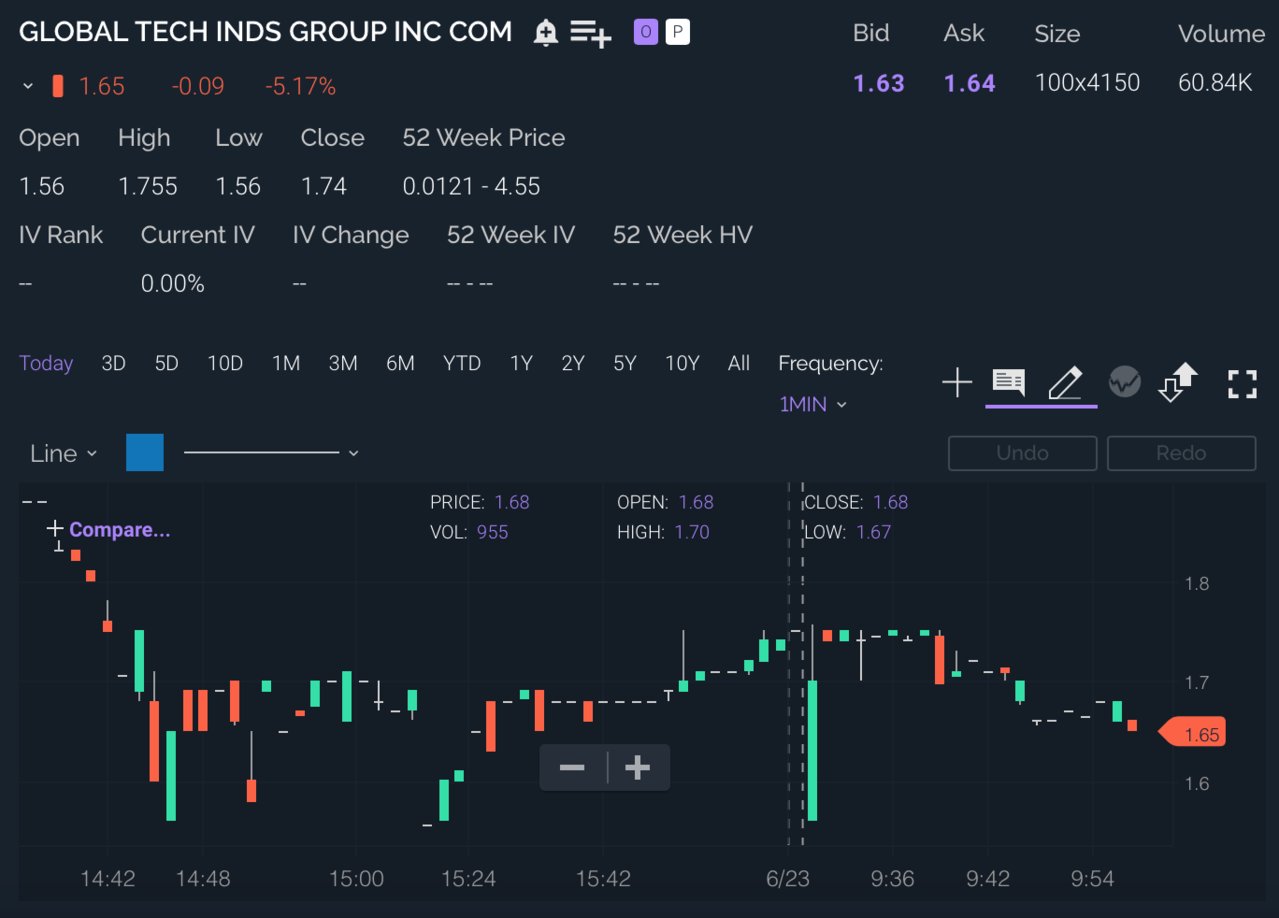Add symbol to watchlist with list-plus icon
Screen dimensions: 1279x918
tap(590, 33)
